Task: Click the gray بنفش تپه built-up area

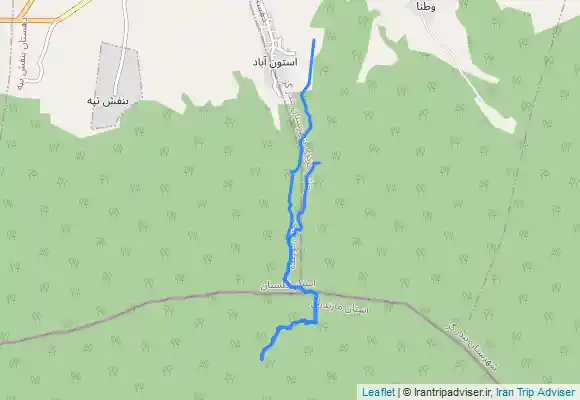Action: [x=117, y=86]
